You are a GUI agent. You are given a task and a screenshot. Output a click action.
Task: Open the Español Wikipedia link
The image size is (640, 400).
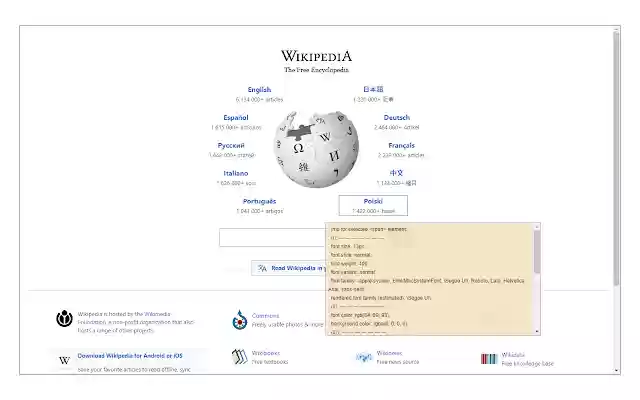[236, 118]
